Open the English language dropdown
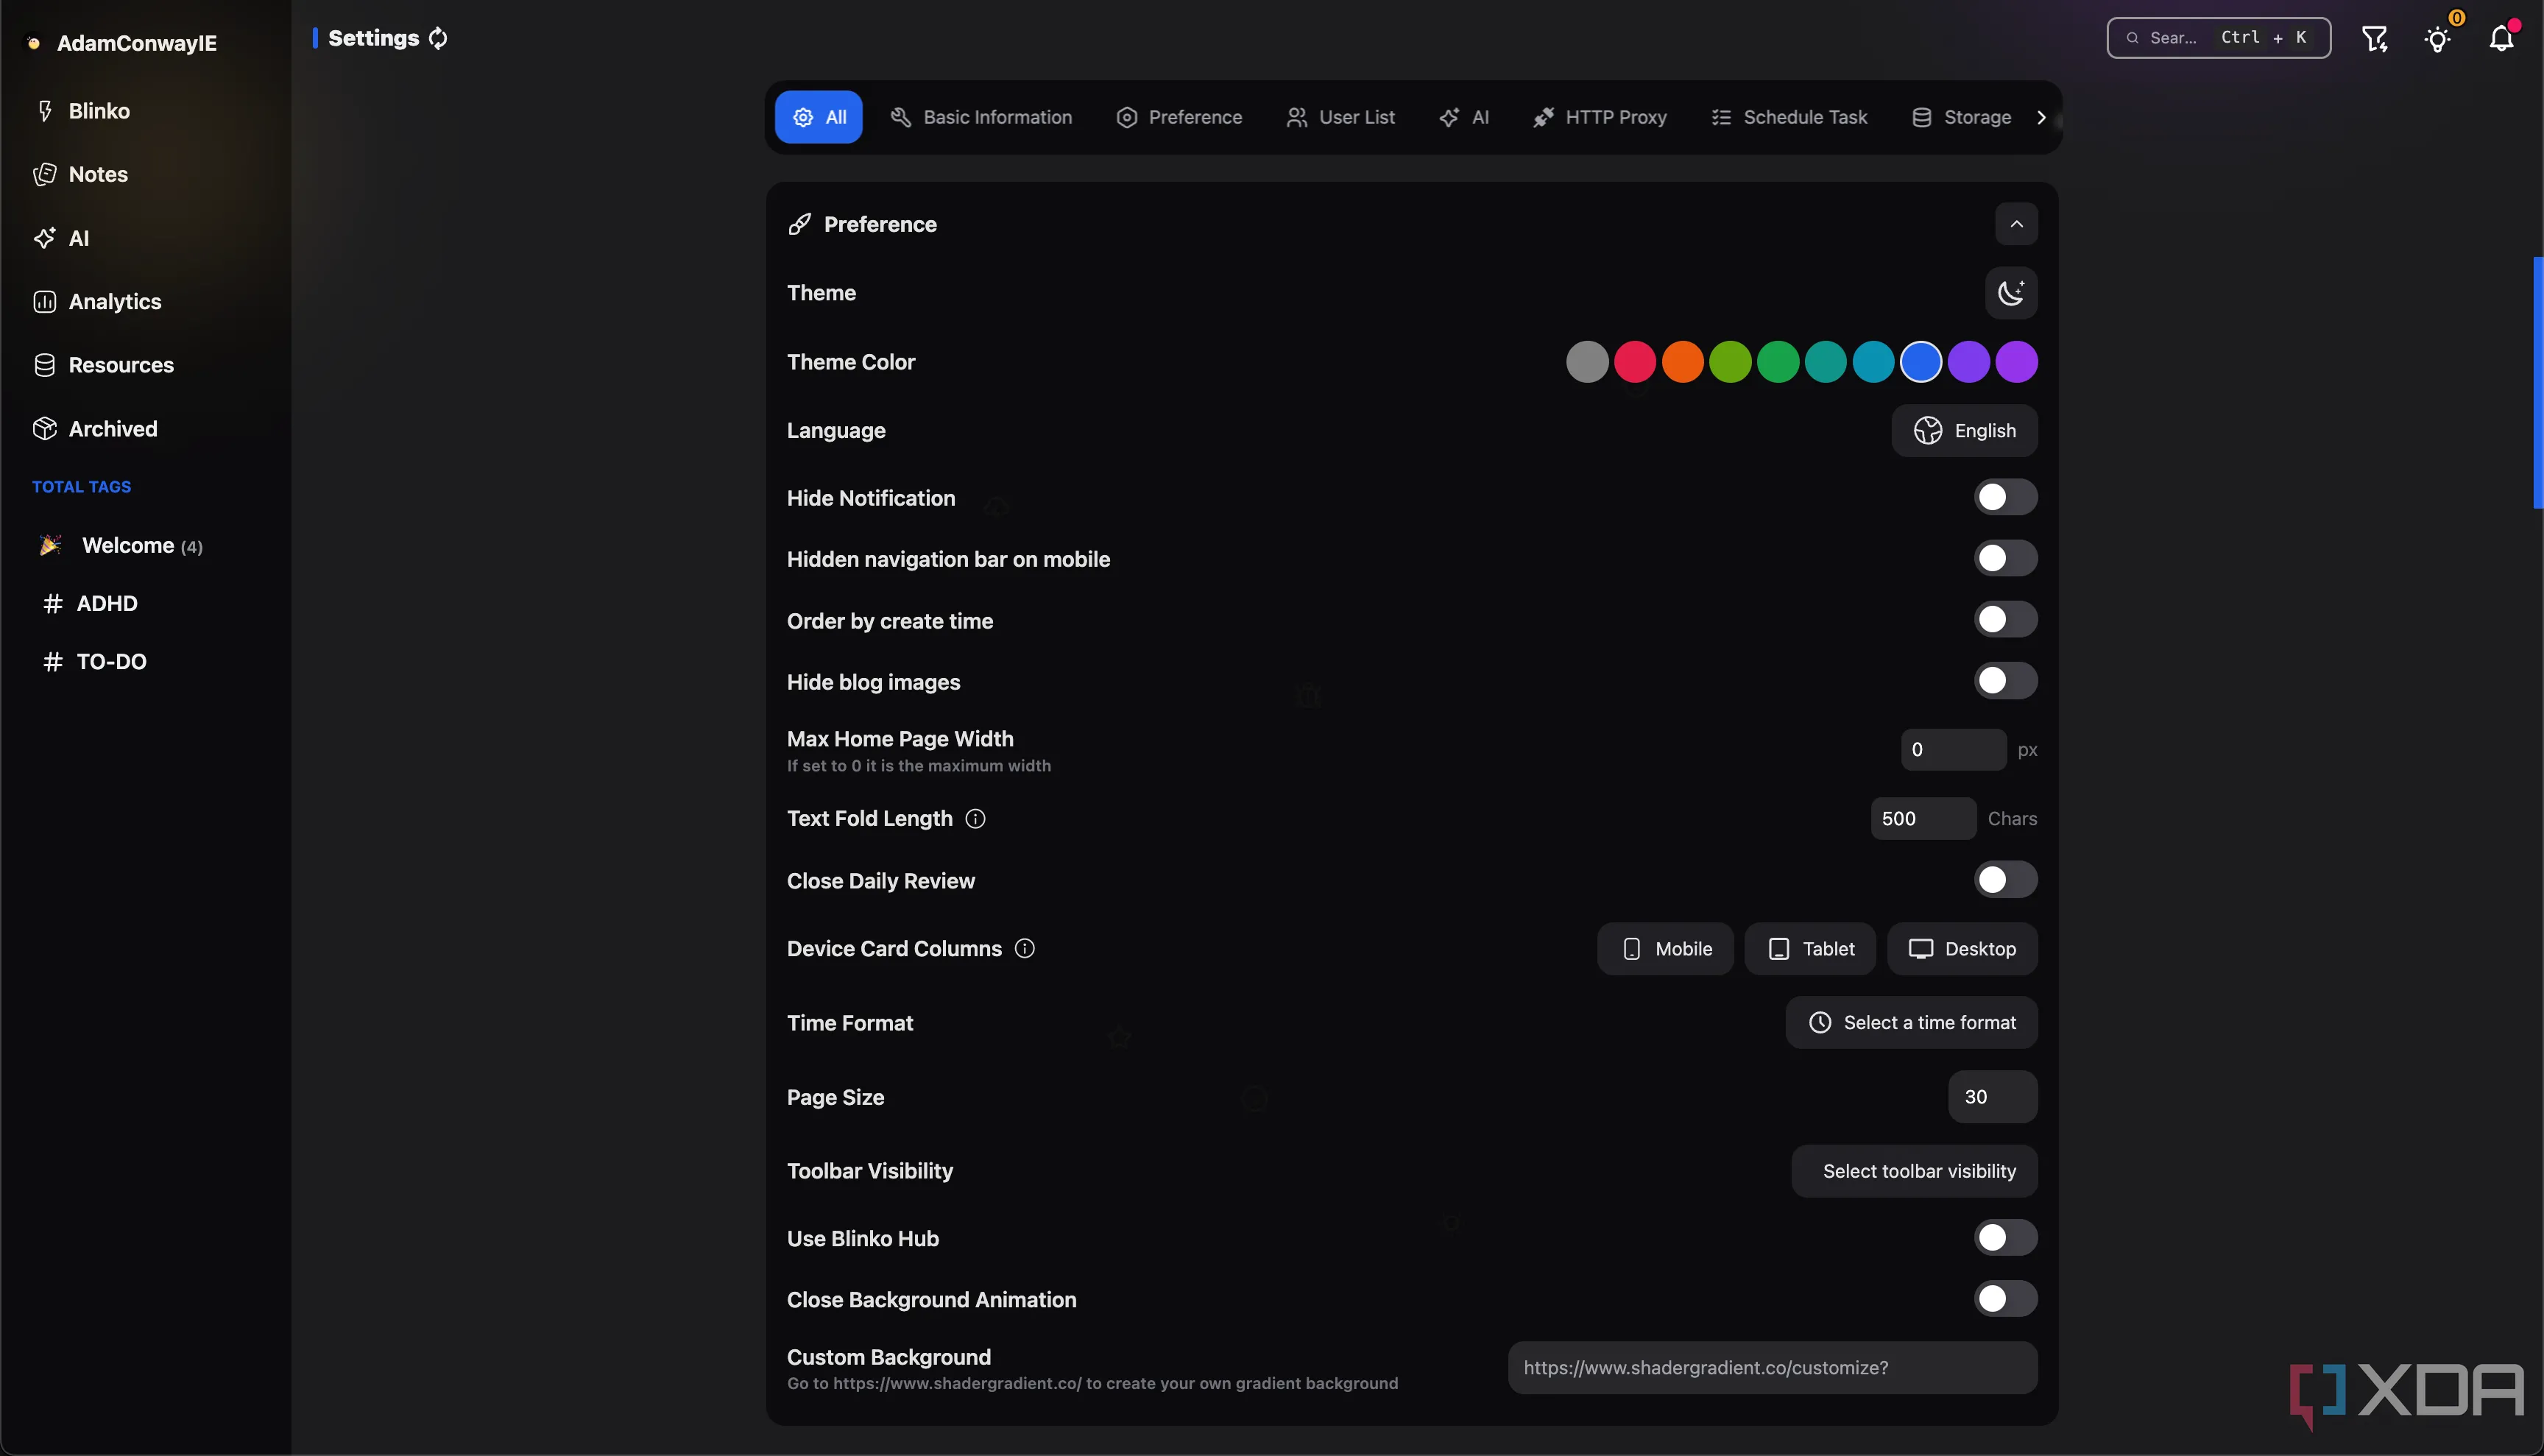The height and width of the screenshot is (1456, 2544). [x=1964, y=431]
